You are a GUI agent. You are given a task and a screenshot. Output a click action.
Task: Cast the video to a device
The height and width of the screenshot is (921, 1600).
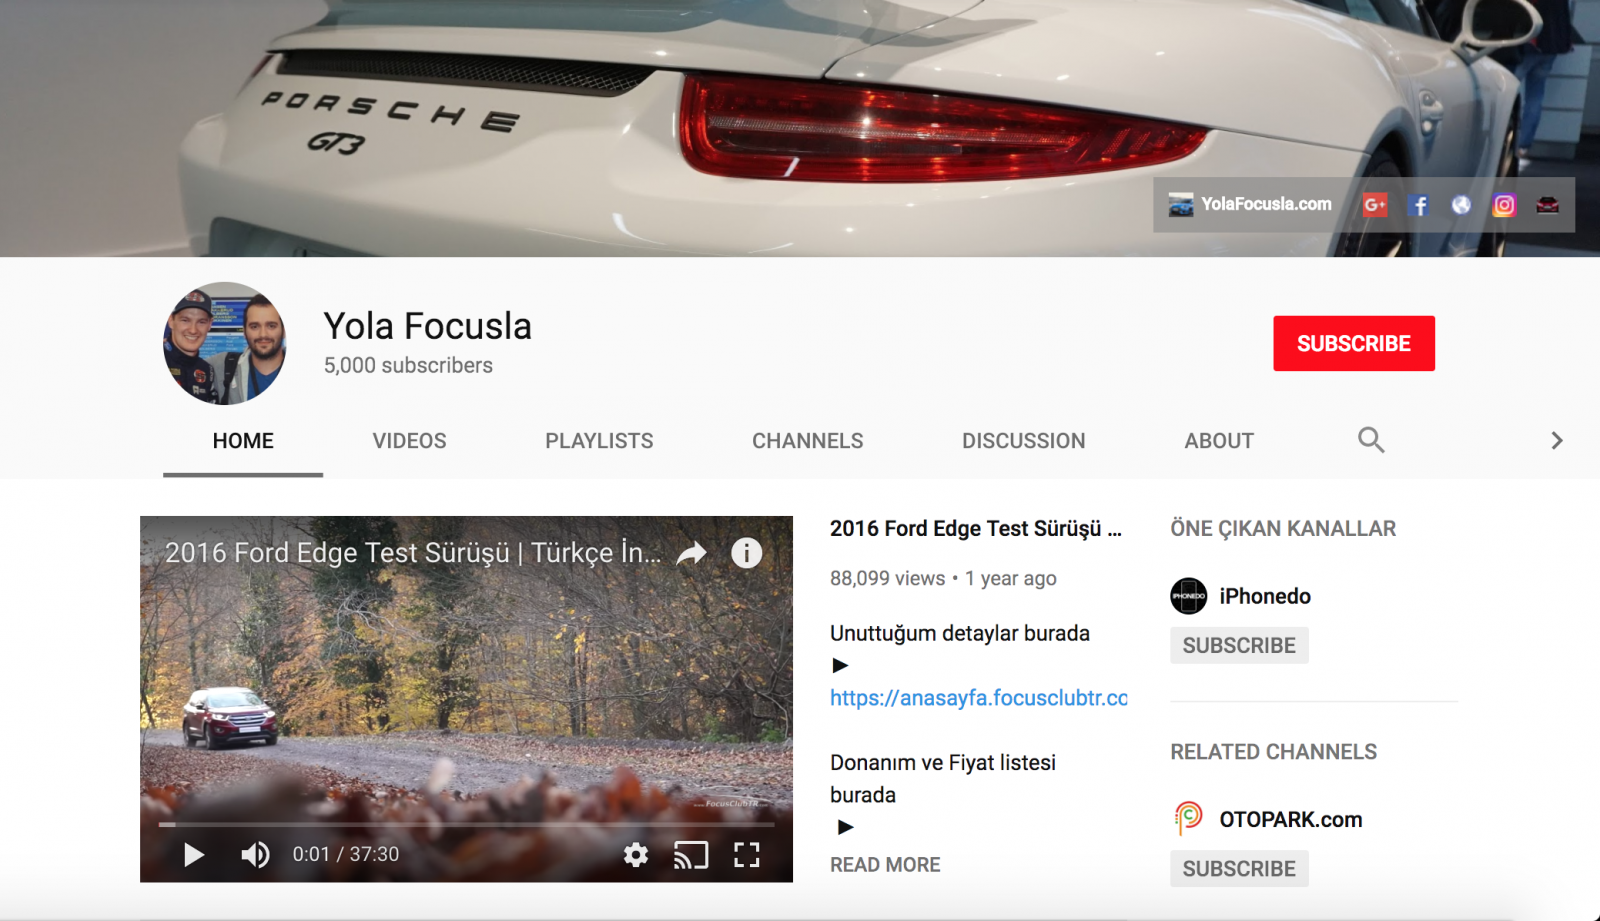pos(691,854)
